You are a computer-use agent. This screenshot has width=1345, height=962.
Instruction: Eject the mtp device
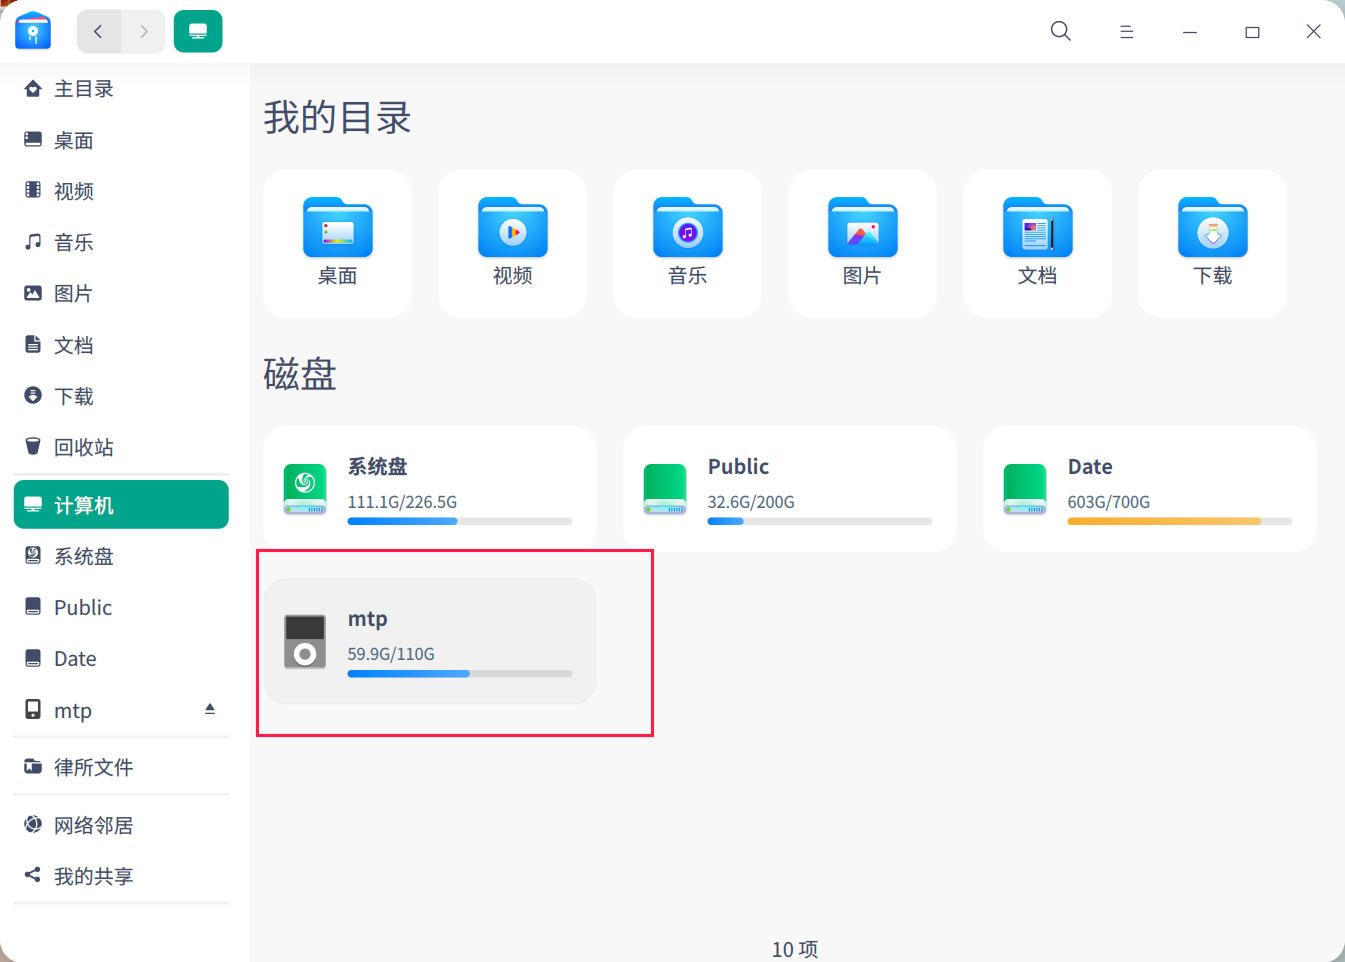pyautogui.click(x=210, y=709)
